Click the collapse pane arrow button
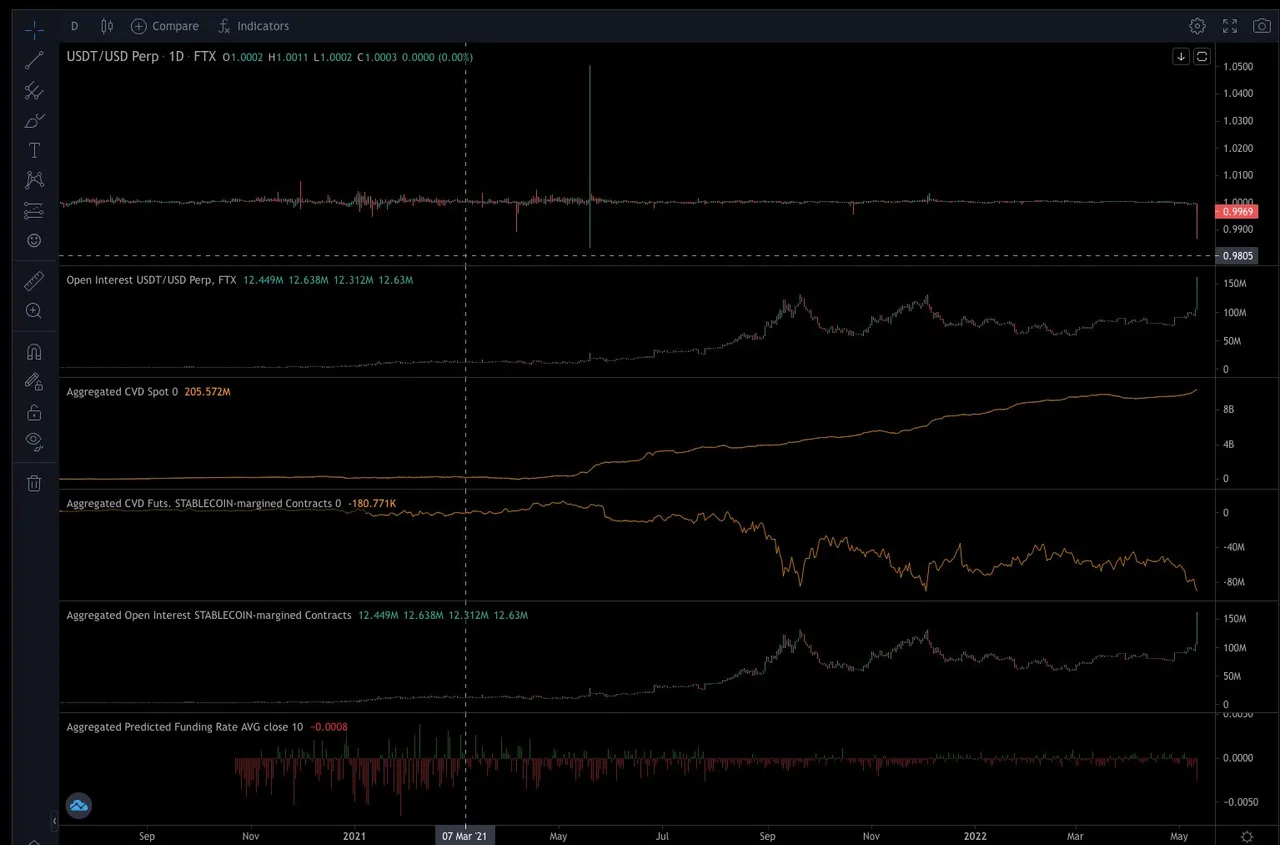The image size is (1280, 845). [x=1181, y=57]
